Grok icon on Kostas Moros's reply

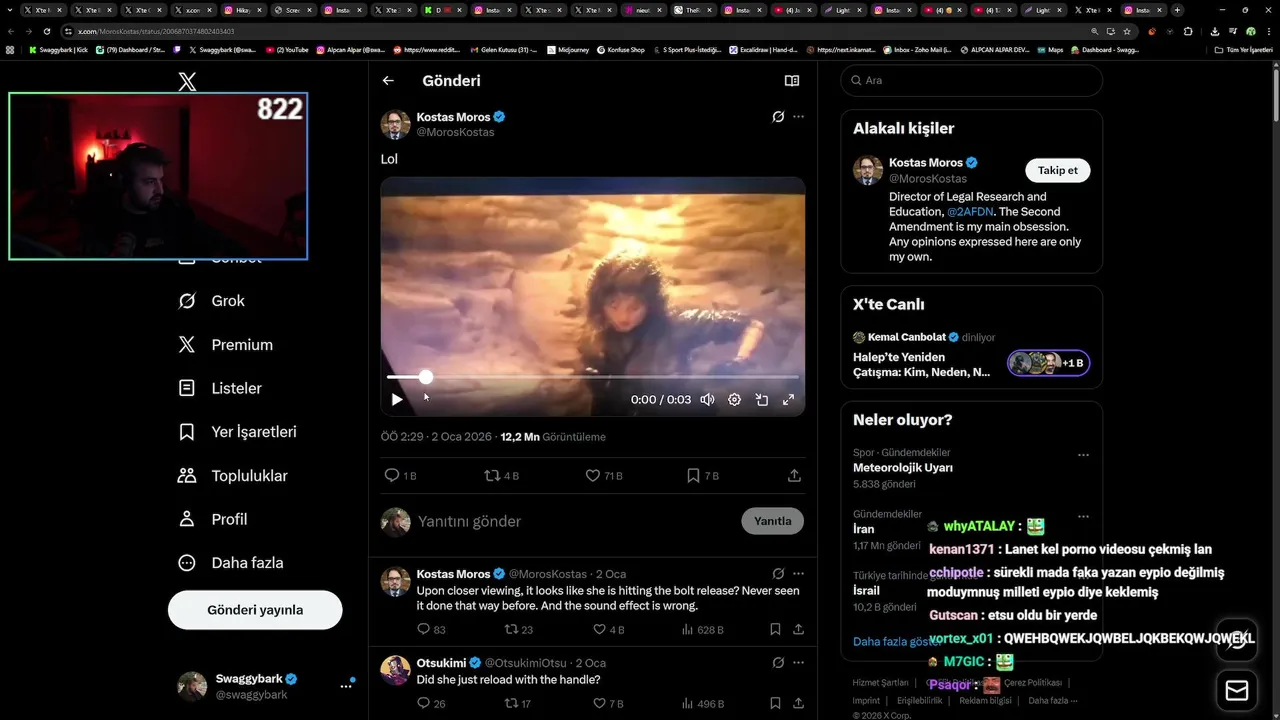778,574
